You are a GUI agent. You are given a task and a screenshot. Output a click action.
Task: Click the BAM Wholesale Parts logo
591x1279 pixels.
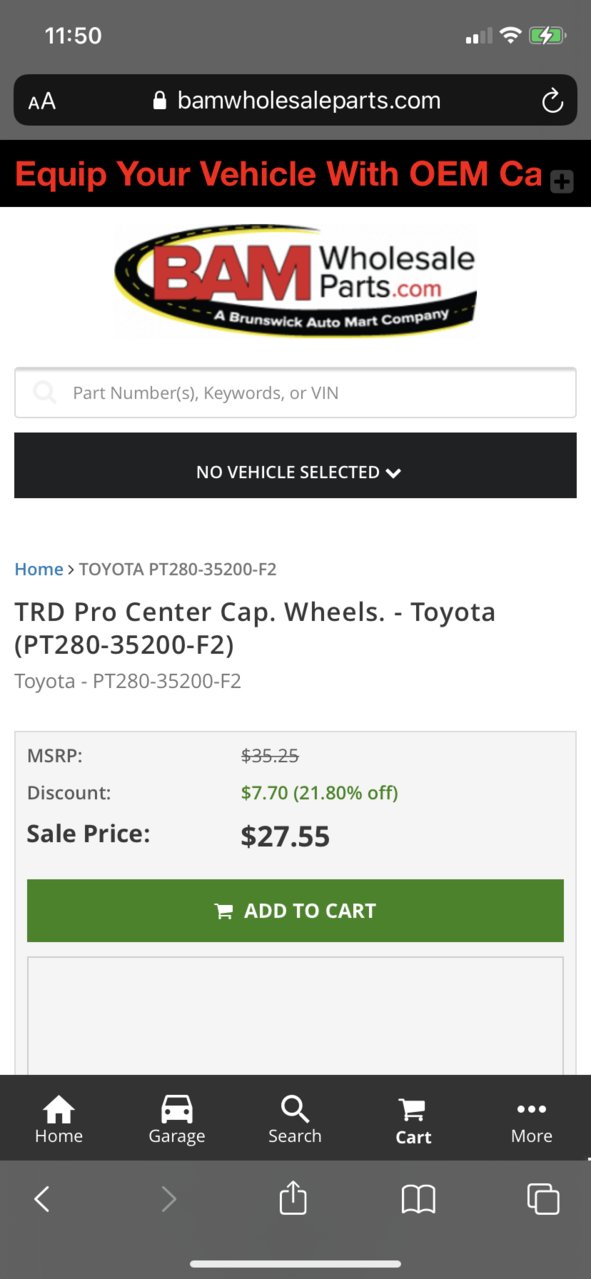click(x=295, y=280)
